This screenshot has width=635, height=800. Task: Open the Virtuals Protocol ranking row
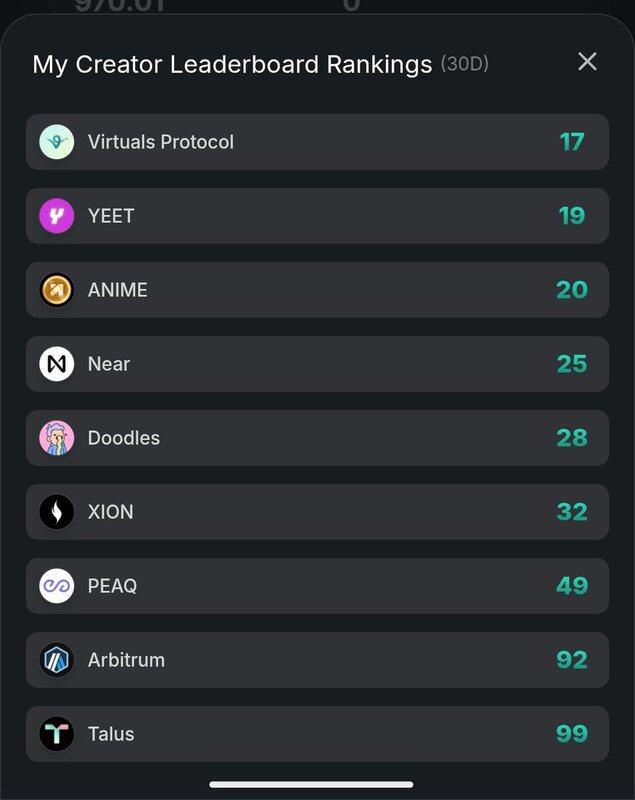click(317, 142)
